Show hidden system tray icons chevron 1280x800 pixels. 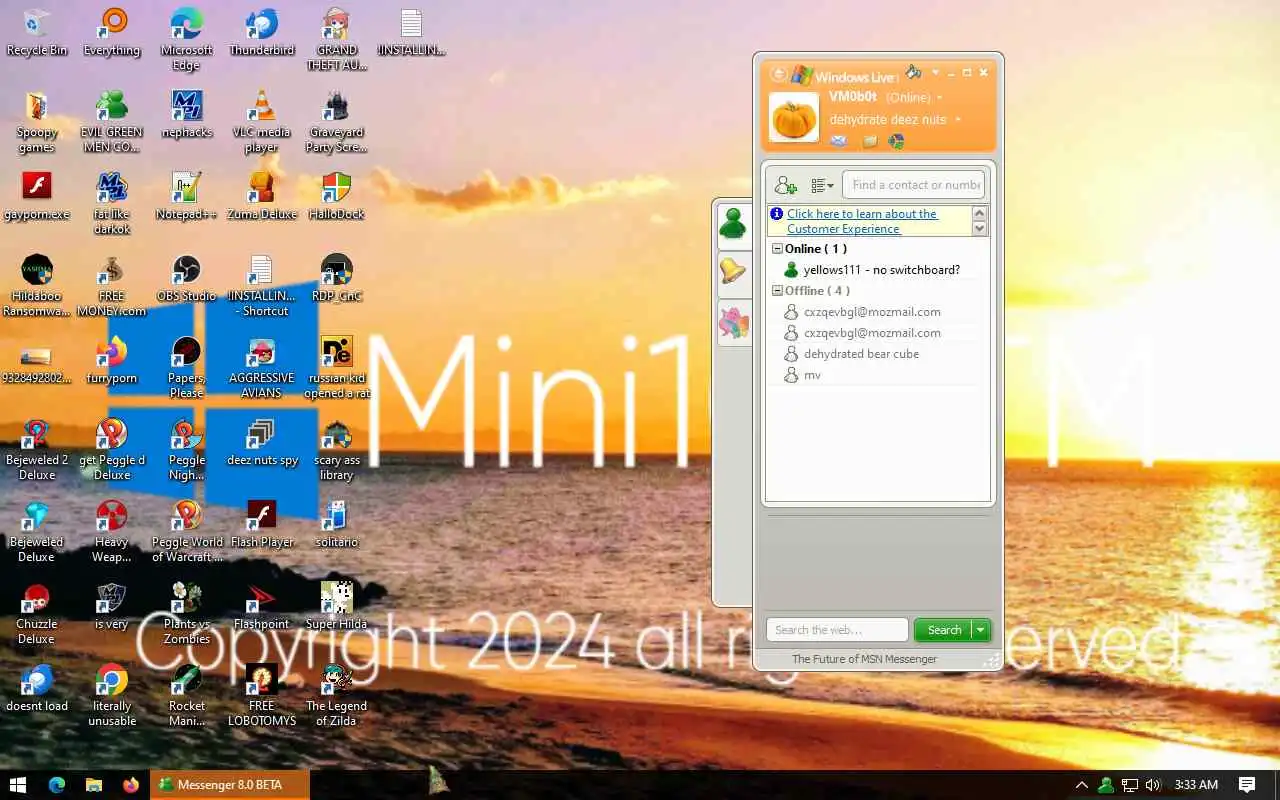[x=1081, y=785]
